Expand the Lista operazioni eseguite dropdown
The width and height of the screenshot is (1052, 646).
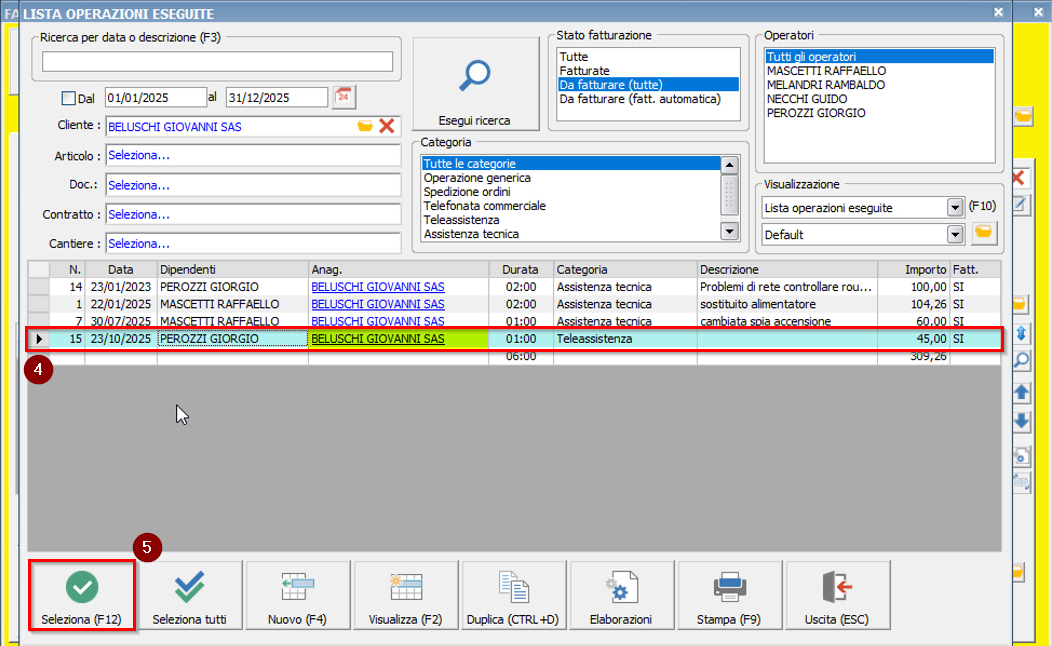tap(954, 207)
